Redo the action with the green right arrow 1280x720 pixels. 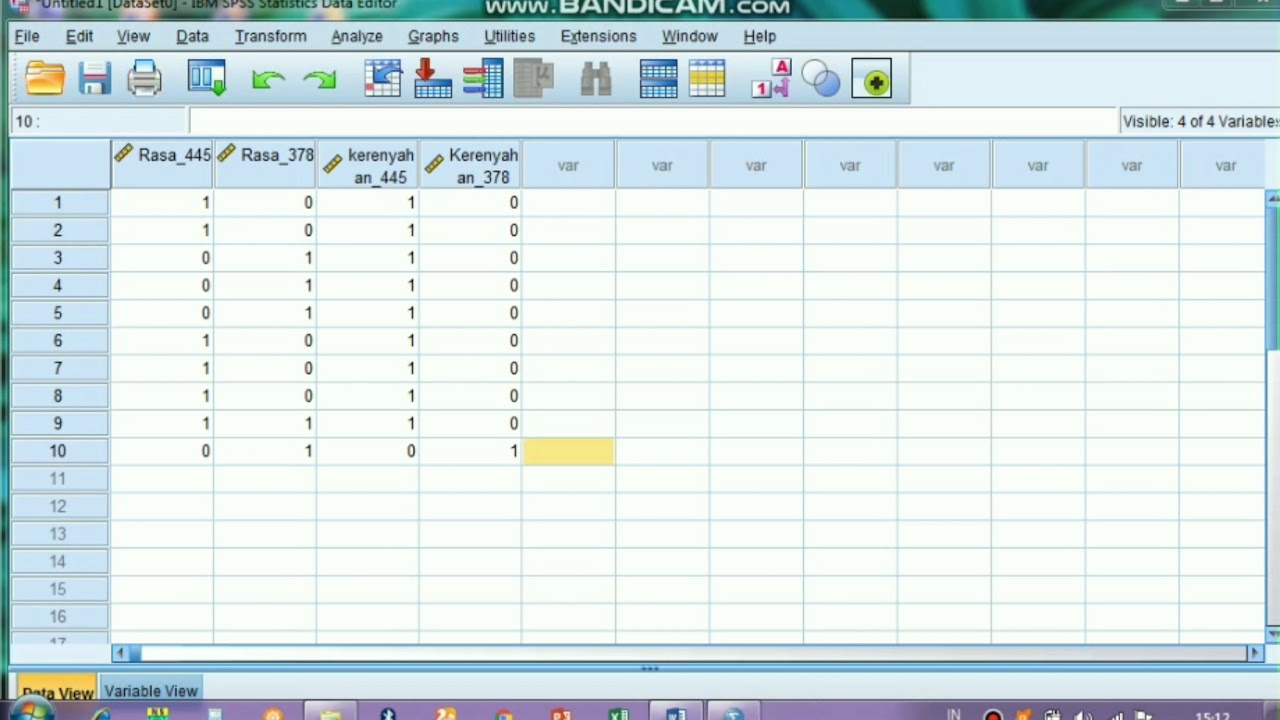(320, 80)
